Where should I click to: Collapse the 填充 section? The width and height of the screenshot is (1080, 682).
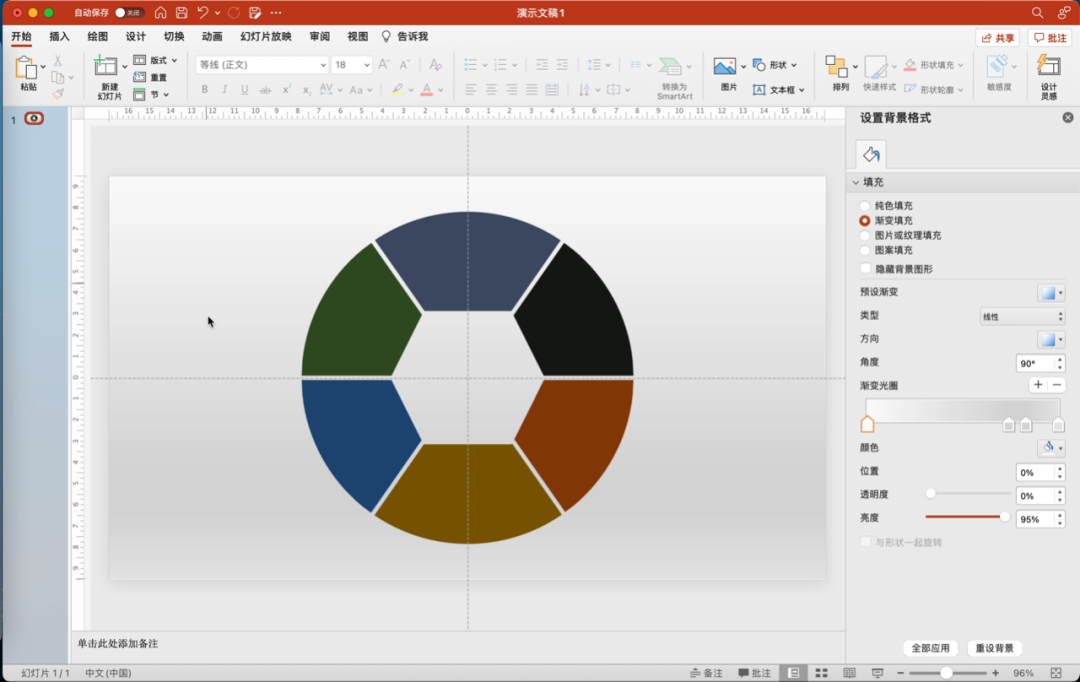pos(857,183)
